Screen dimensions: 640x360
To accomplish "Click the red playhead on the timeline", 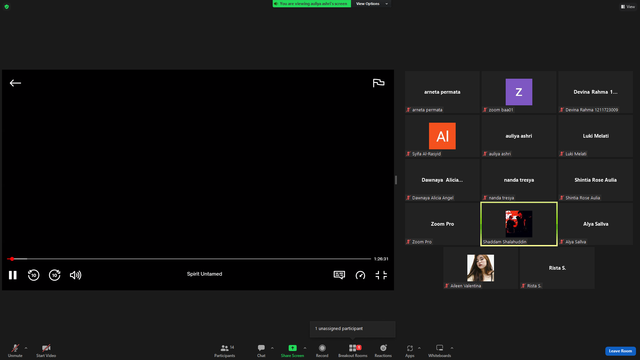I will pos(12,259).
